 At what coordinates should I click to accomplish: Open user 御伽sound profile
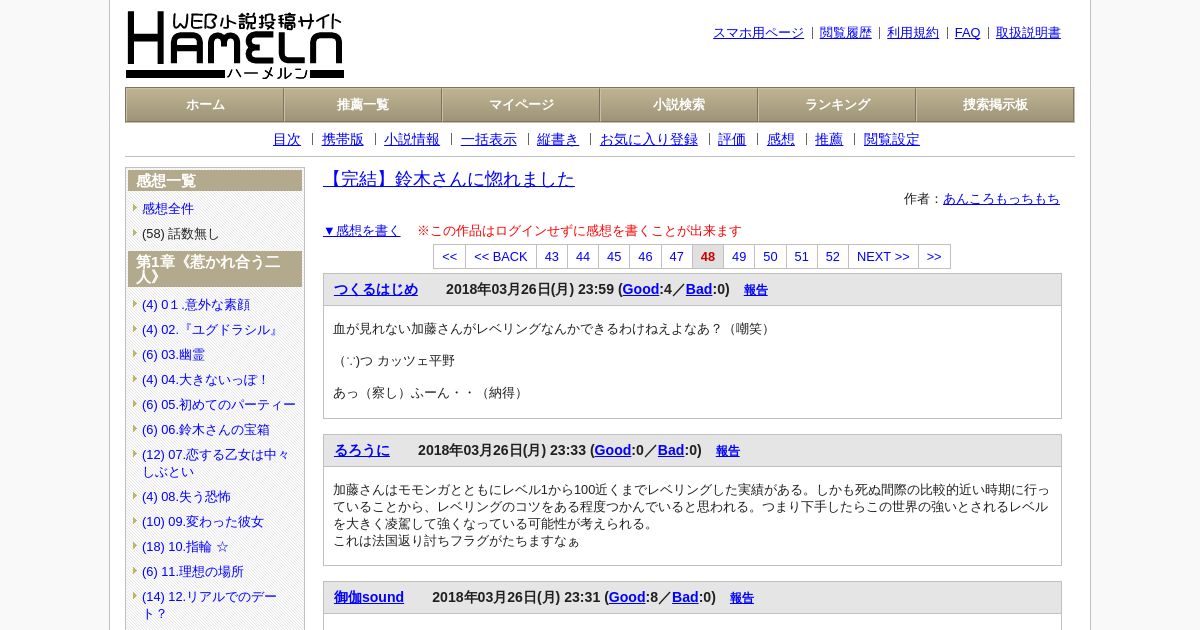coord(369,598)
